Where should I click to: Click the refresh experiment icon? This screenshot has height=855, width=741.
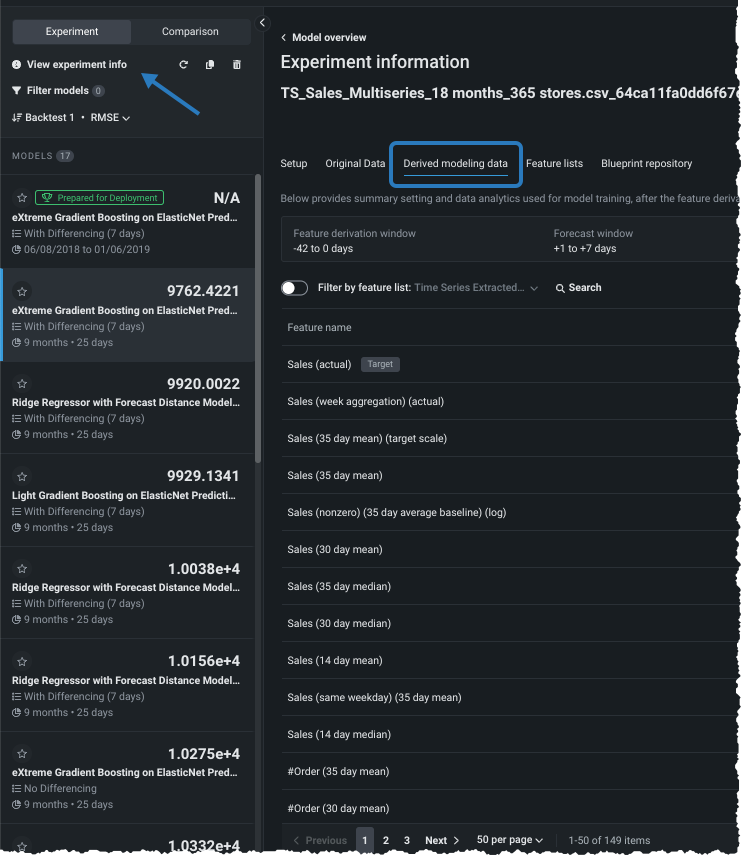click(x=183, y=65)
